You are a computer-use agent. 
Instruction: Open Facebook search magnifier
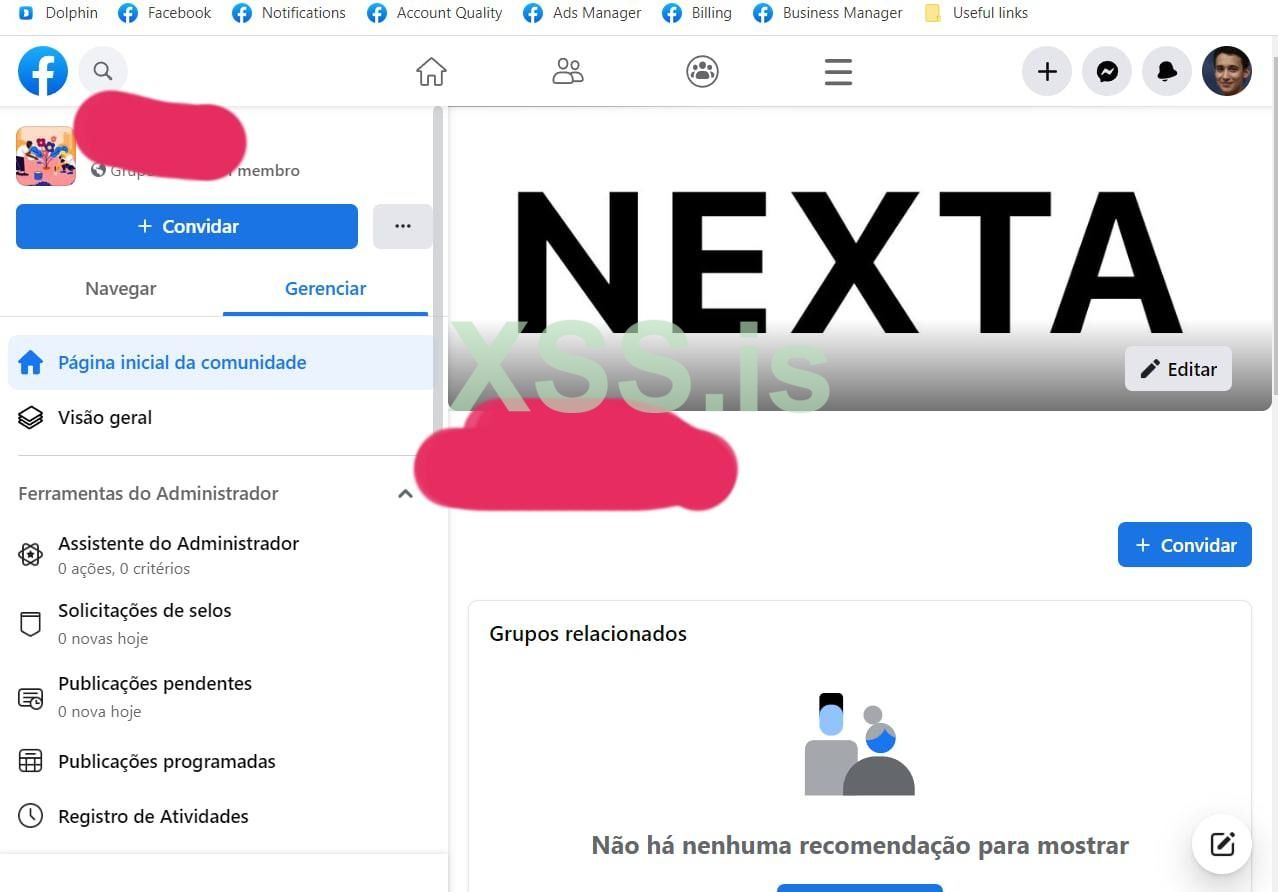pyautogui.click(x=102, y=71)
